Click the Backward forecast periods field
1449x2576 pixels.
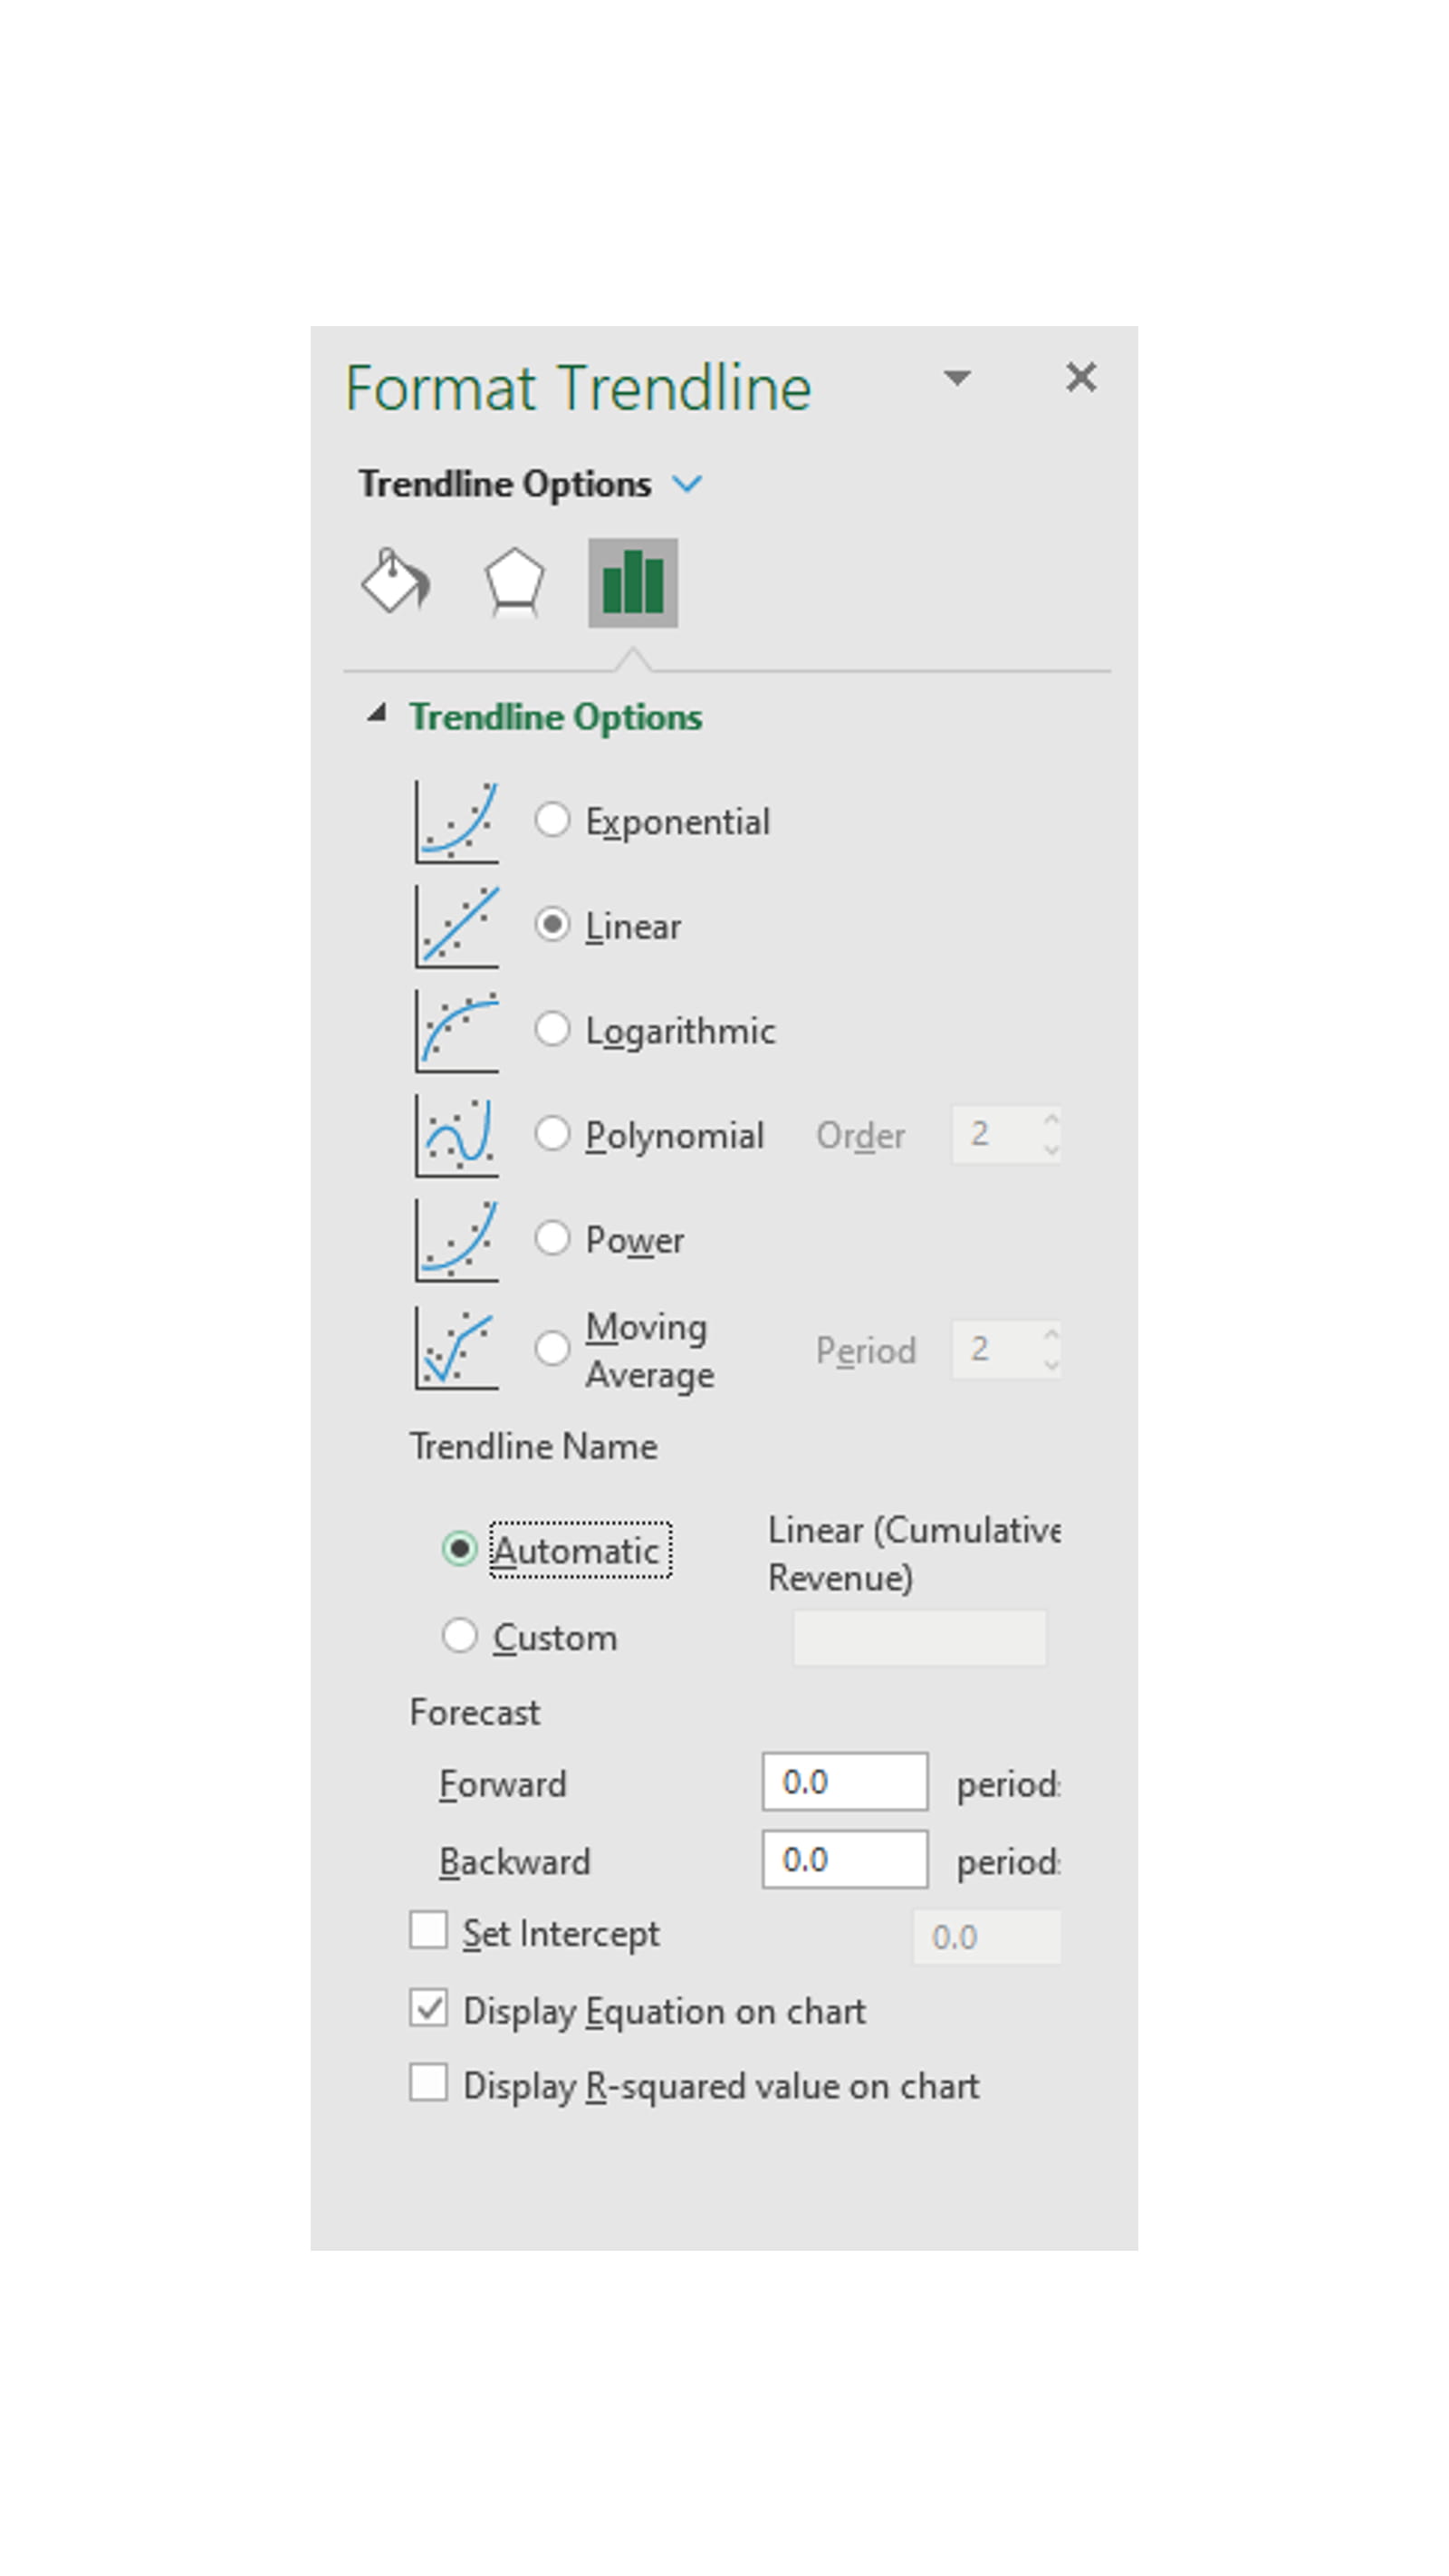844,1859
